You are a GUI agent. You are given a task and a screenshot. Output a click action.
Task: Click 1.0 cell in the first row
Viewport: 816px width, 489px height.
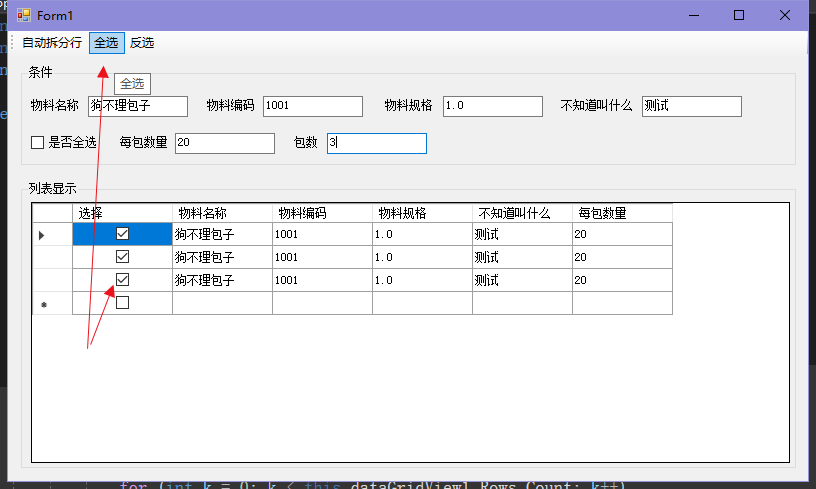point(422,234)
